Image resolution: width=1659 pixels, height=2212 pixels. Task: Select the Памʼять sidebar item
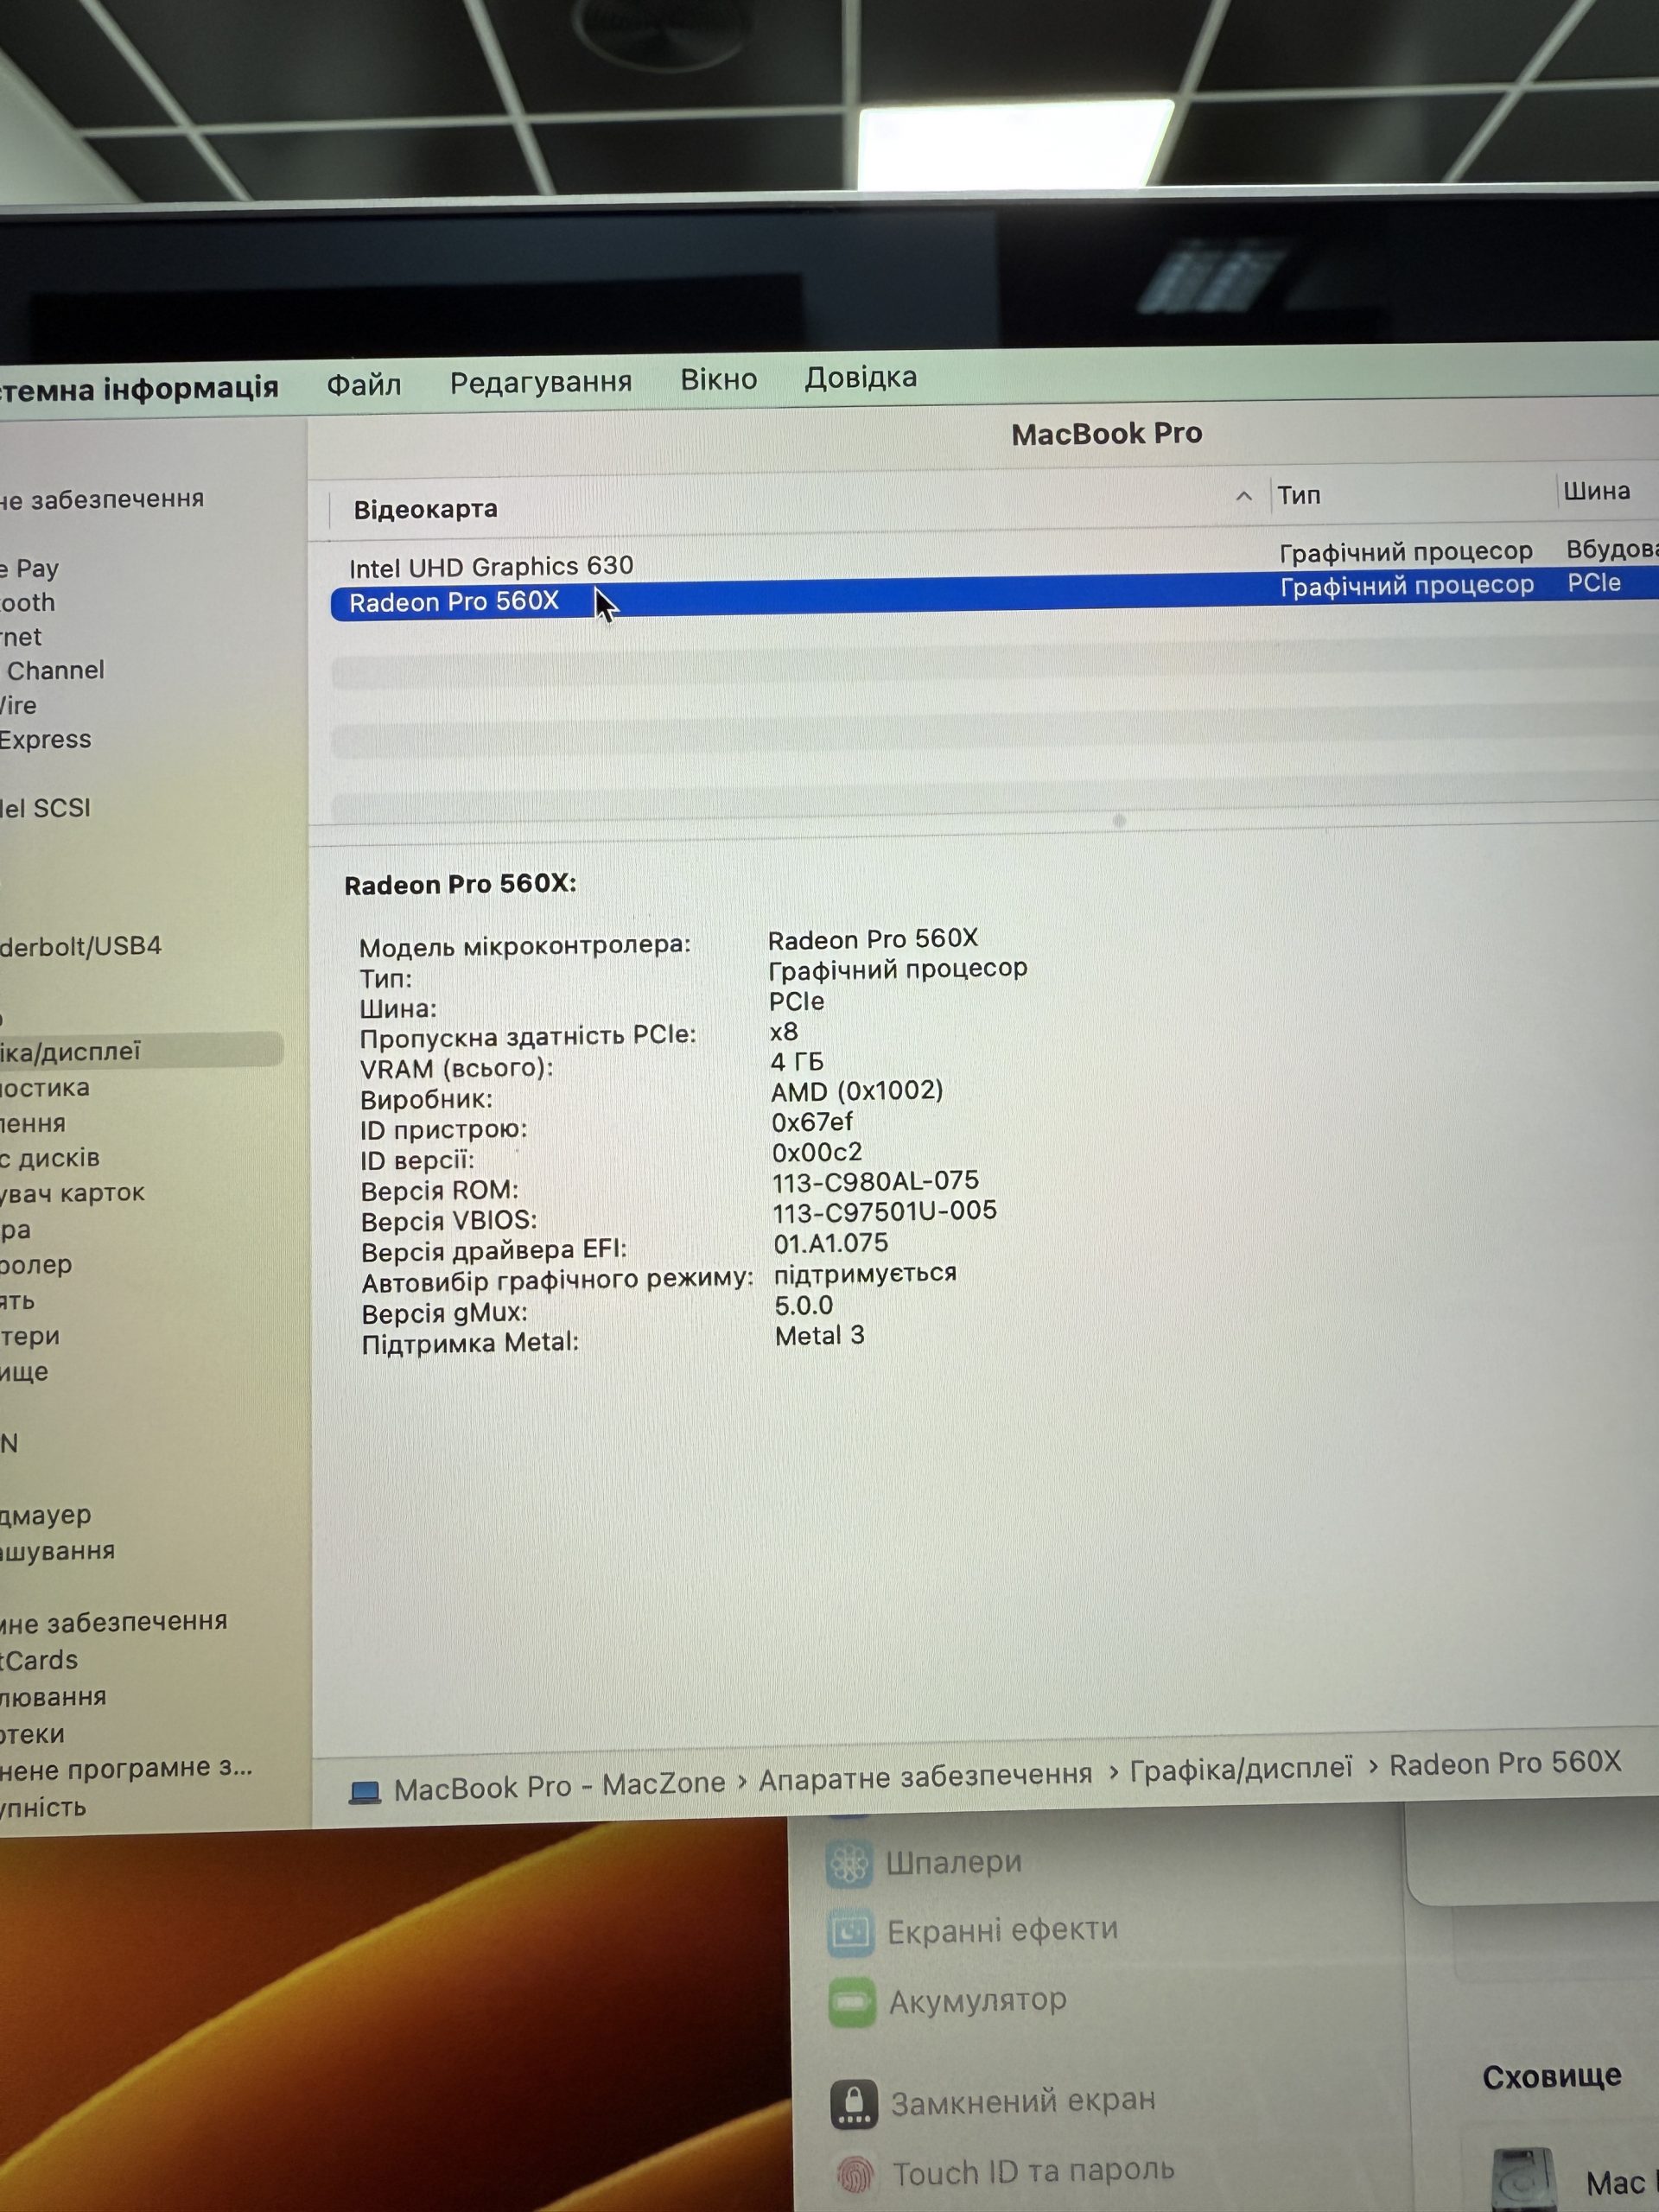(18, 1301)
